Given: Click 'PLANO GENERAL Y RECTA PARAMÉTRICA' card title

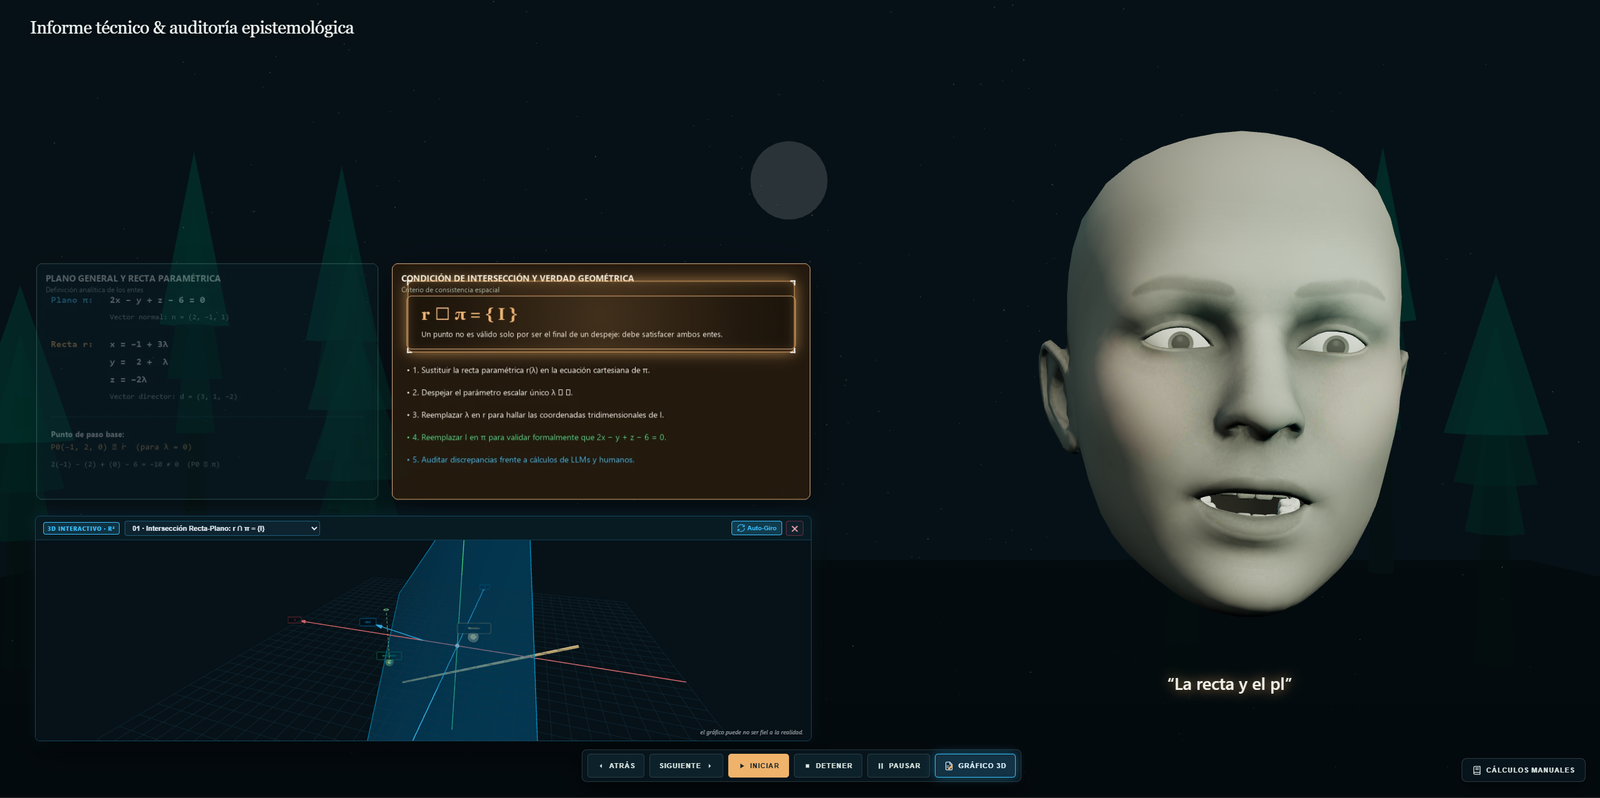Looking at the screenshot, I should coord(133,278).
